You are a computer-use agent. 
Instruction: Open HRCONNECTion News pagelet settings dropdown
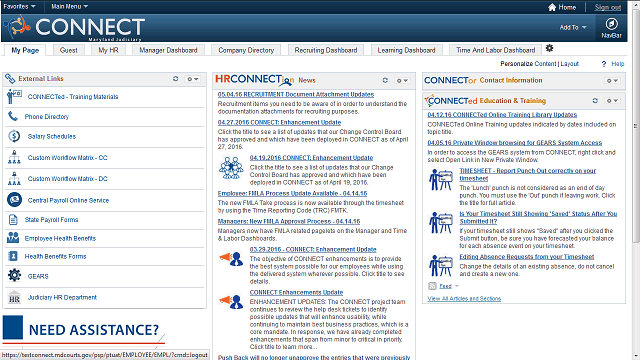pyautogui.click(x=402, y=81)
